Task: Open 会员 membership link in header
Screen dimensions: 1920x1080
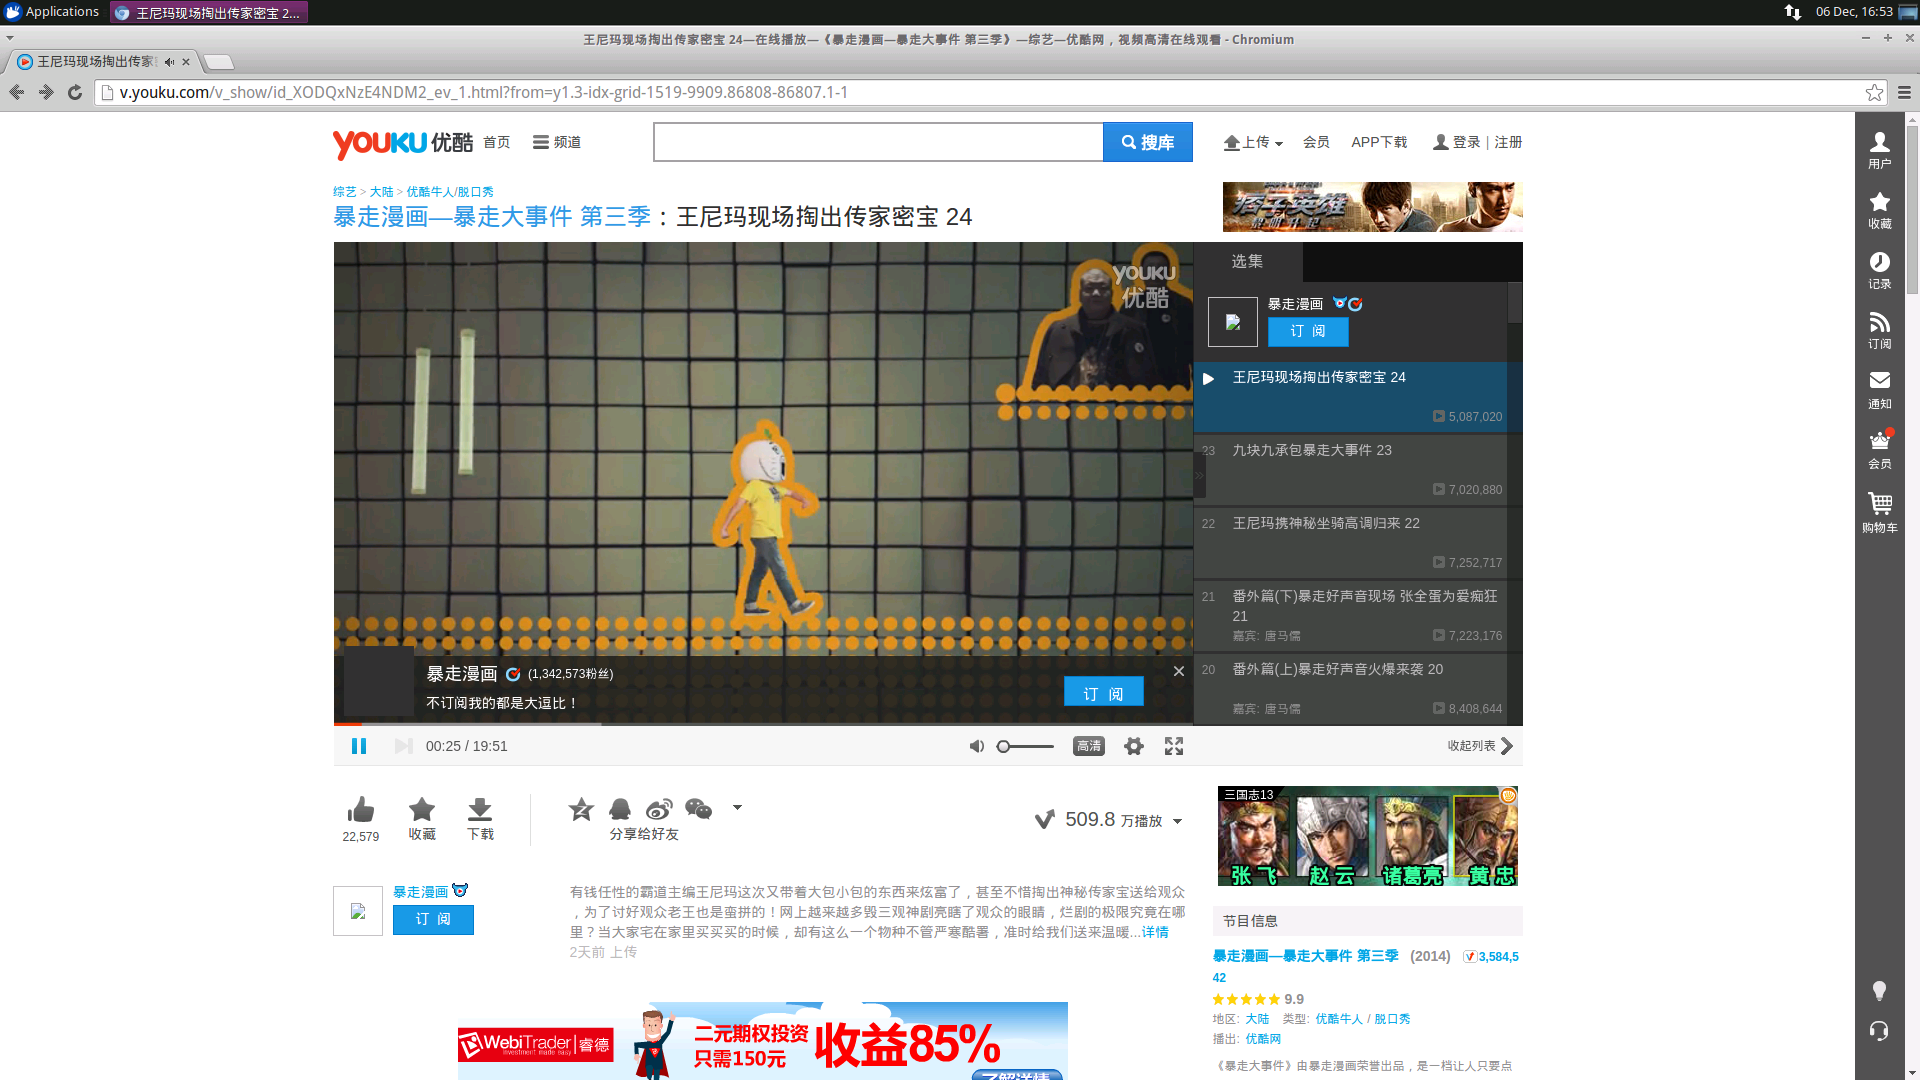Action: point(1316,142)
